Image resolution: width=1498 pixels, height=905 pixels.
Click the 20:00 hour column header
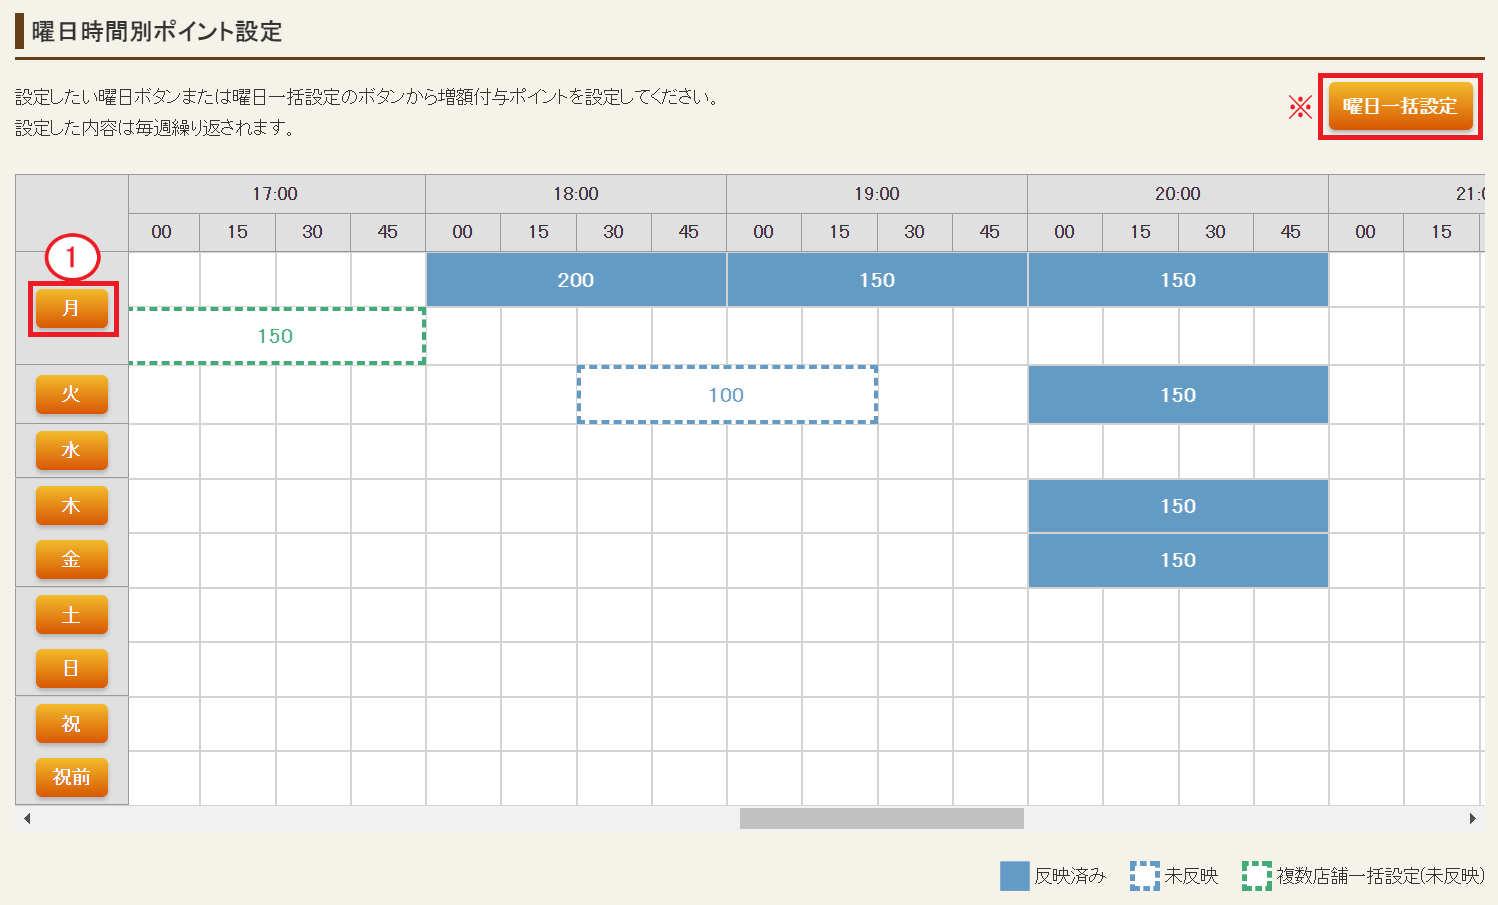(1178, 194)
